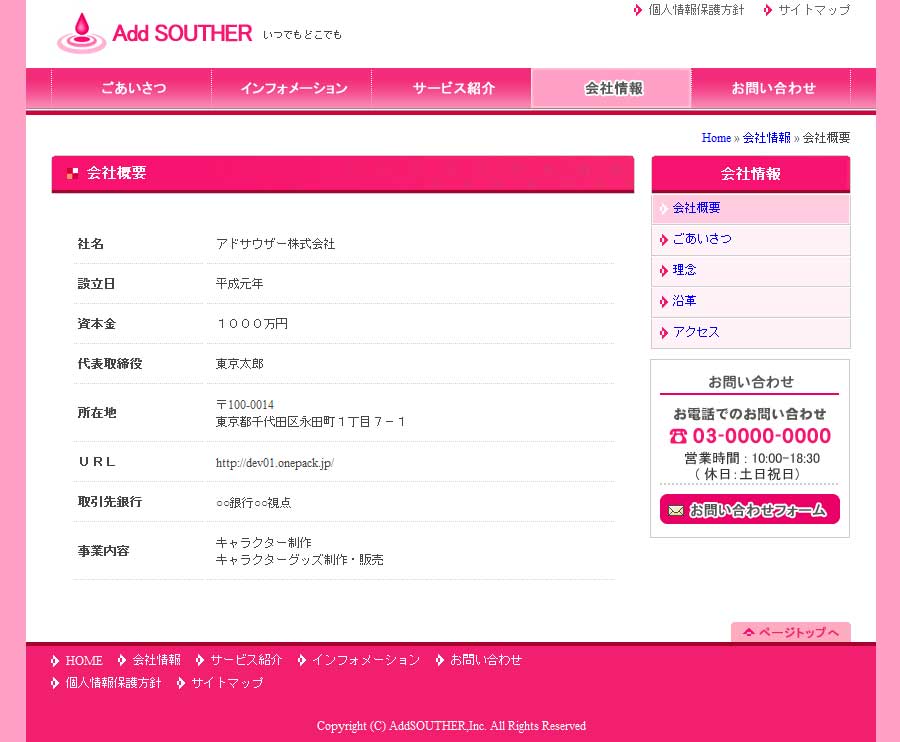The height and width of the screenshot is (742, 900).
Task: Open サイトマップ link in the footer
Action: [x=227, y=683]
